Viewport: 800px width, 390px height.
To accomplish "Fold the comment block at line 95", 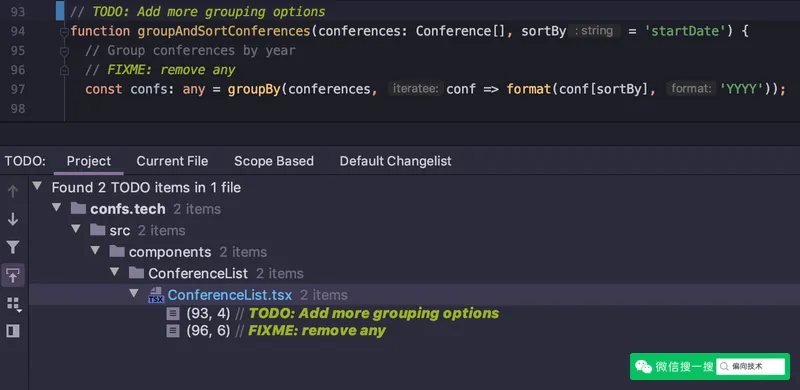I will [64, 52].
